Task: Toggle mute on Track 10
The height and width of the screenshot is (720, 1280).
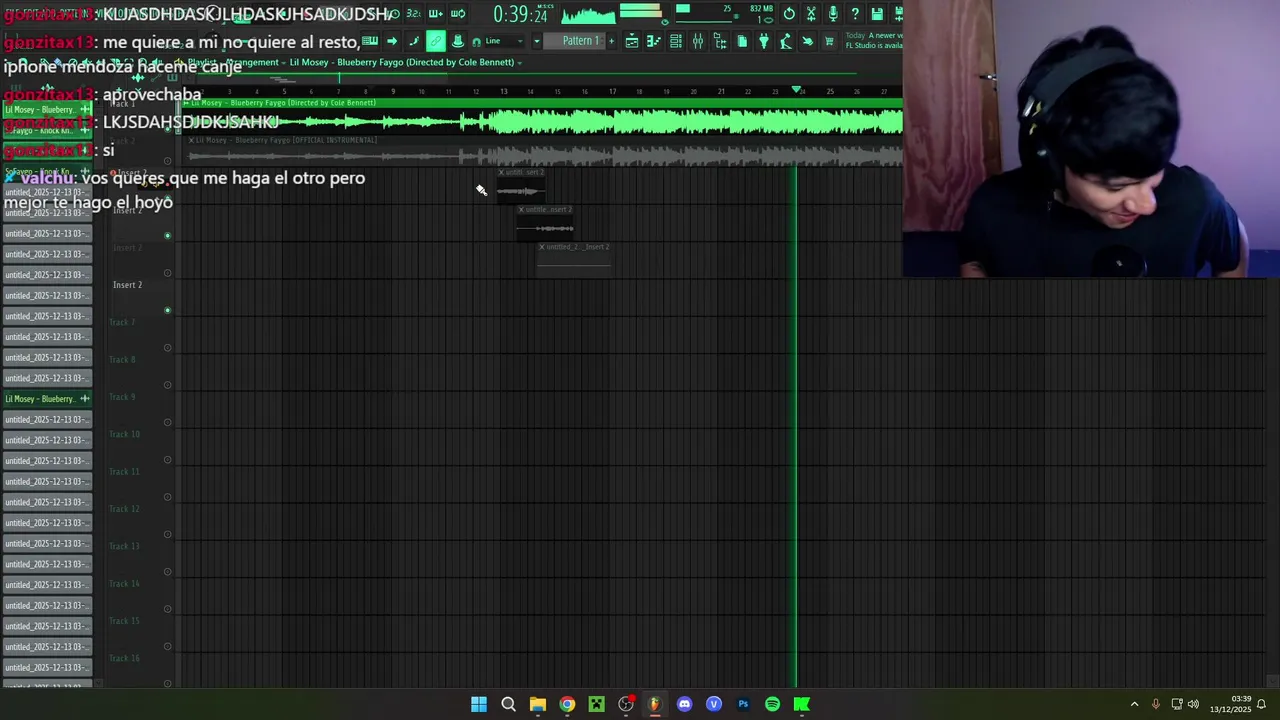Action: [x=167, y=460]
